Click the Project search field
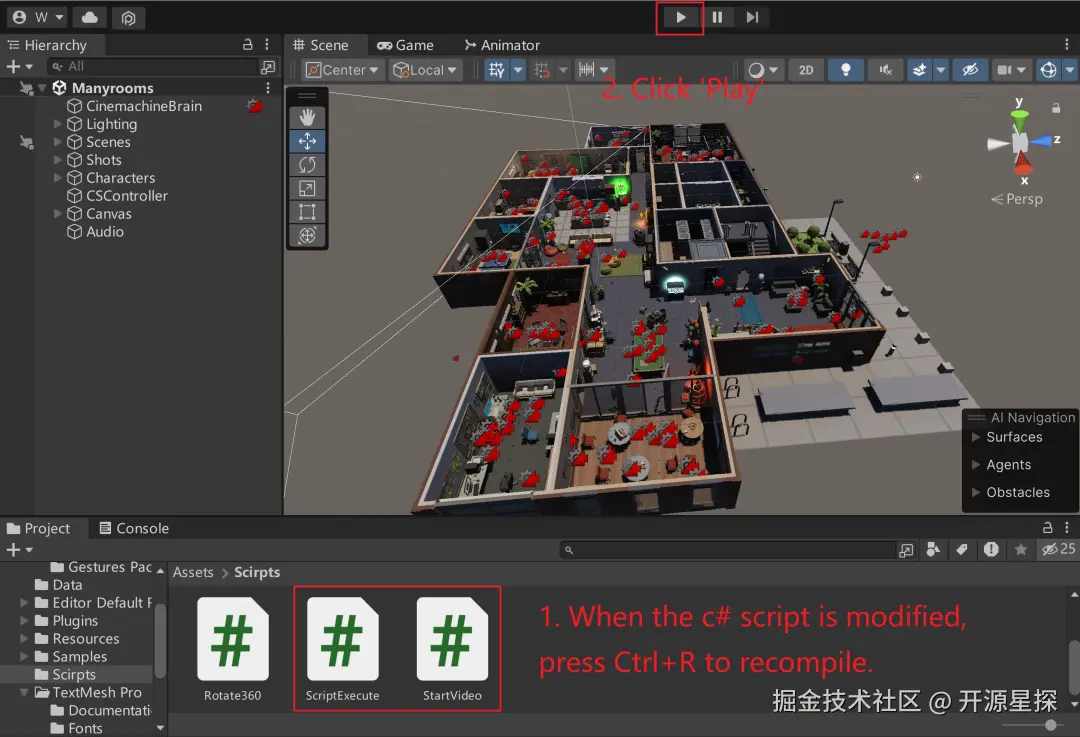1080x737 pixels. tap(727, 550)
